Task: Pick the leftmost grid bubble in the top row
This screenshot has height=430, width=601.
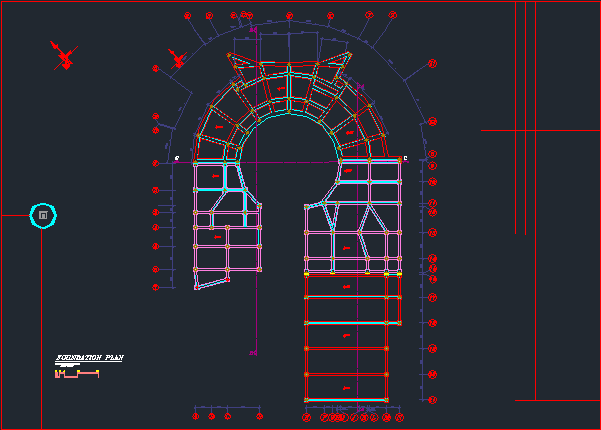Action: pyautogui.click(x=188, y=16)
